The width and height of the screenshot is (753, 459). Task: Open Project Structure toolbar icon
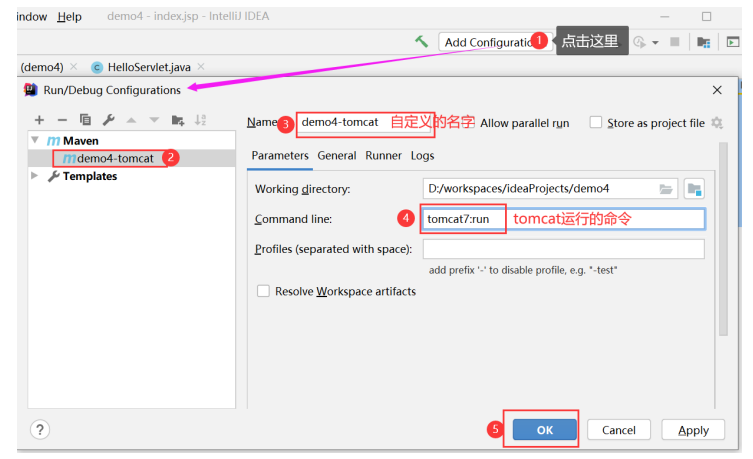point(704,42)
